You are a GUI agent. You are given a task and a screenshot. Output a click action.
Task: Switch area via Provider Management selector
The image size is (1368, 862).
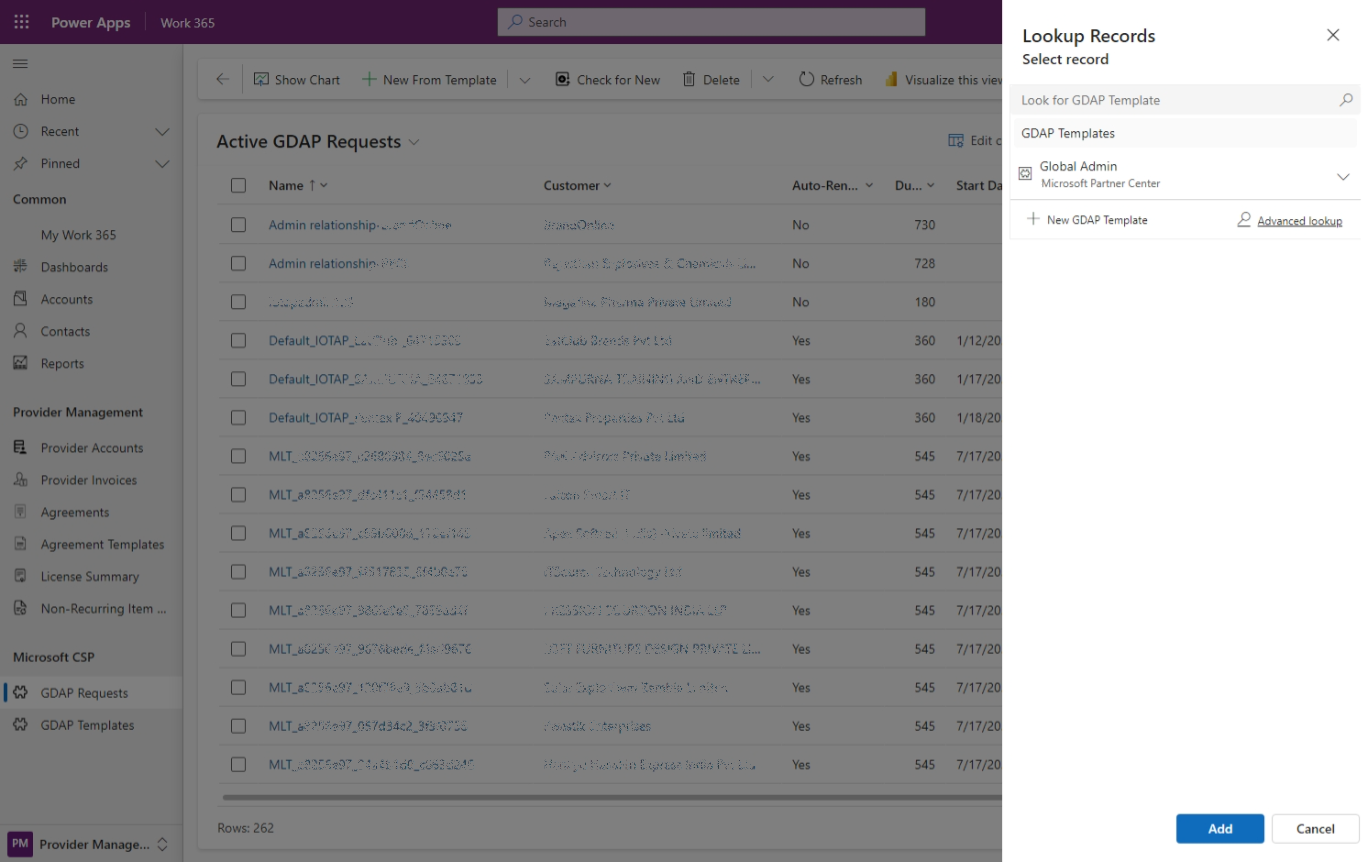click(x=91, y=844)
